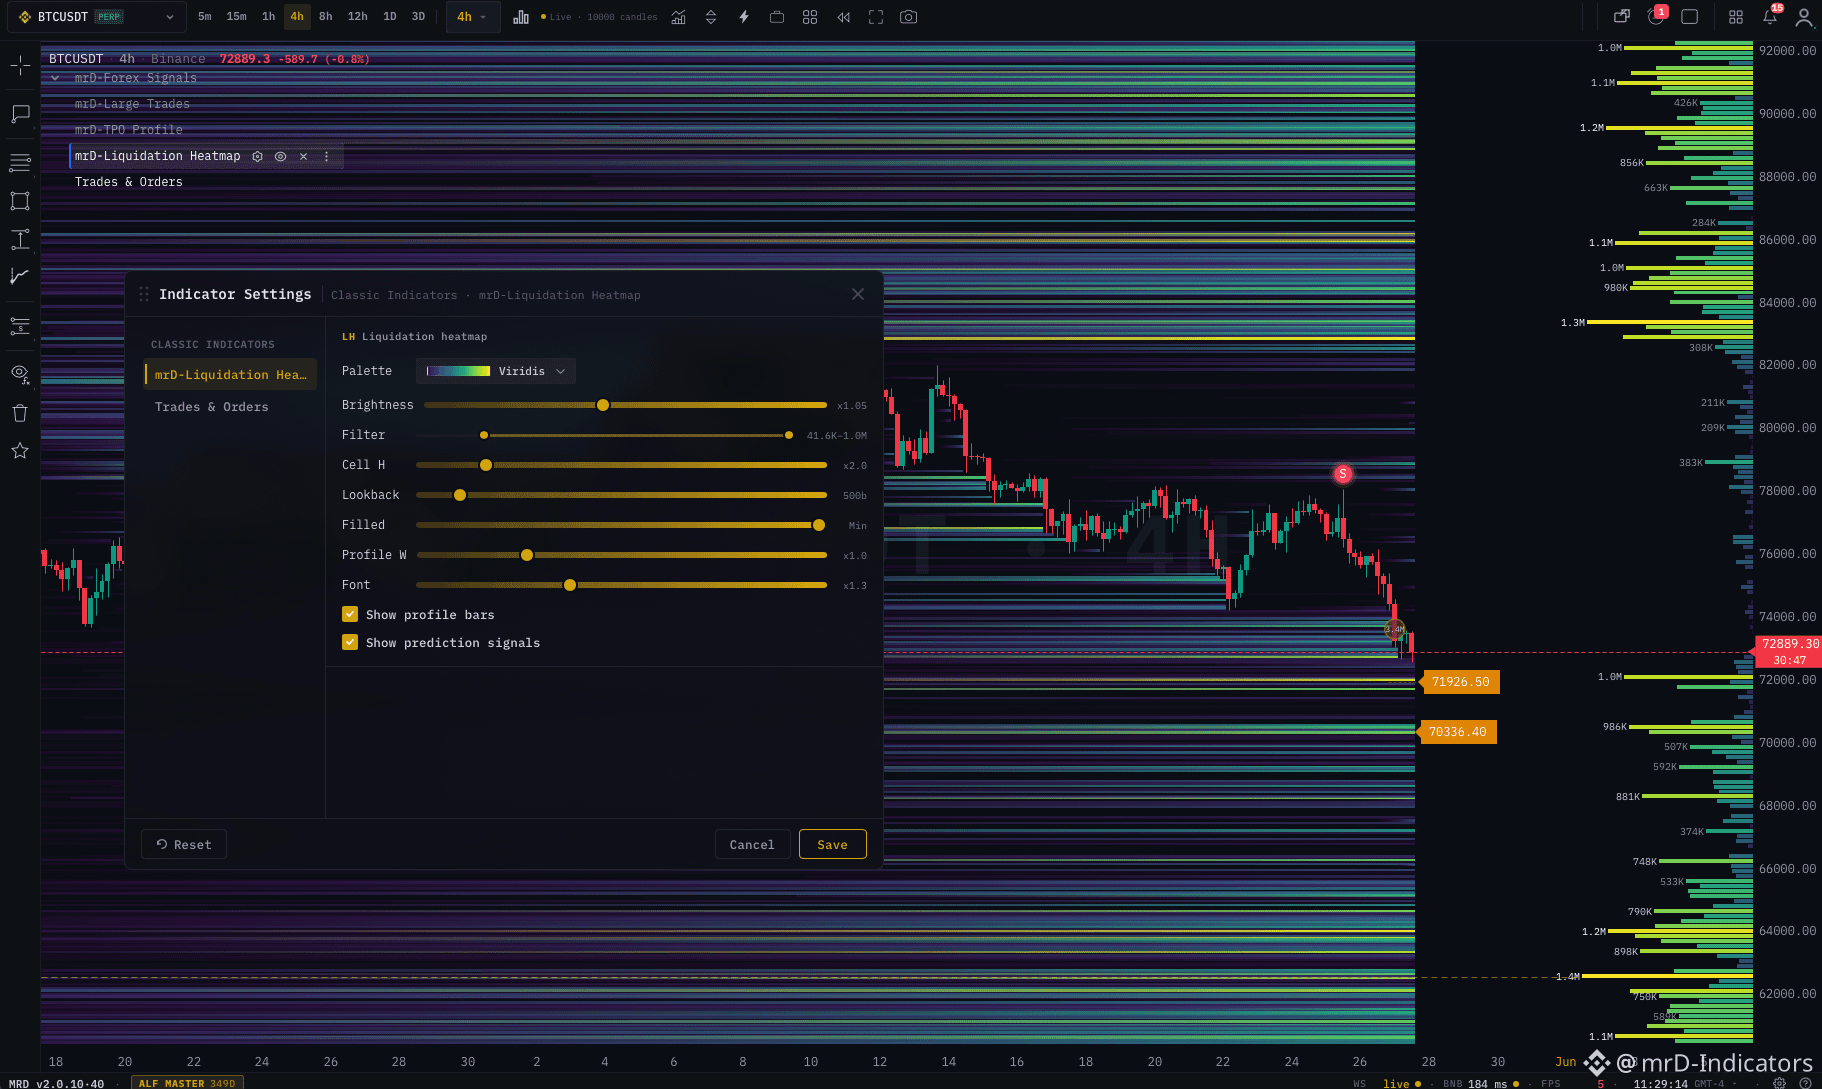Open the comment annotation tool
This screenshot has height=1089, width=1822.
pos(20,114)
